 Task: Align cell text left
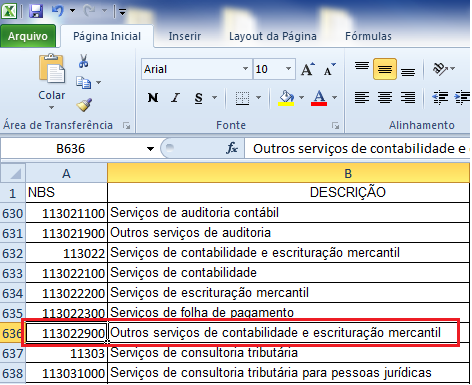click(x=362, y=98)
